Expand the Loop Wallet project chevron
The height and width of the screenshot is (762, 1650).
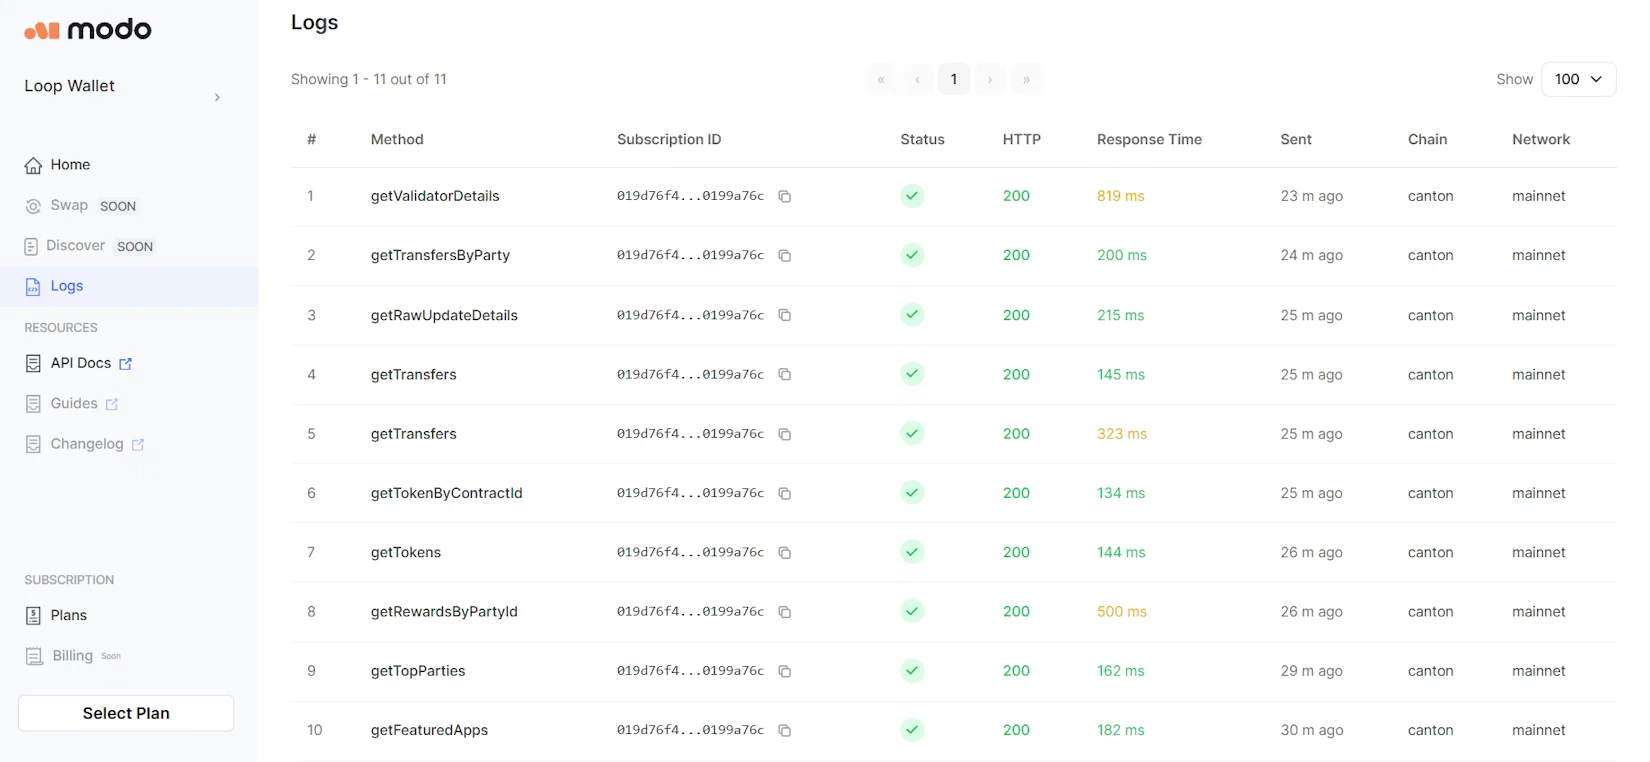[217, 97]
